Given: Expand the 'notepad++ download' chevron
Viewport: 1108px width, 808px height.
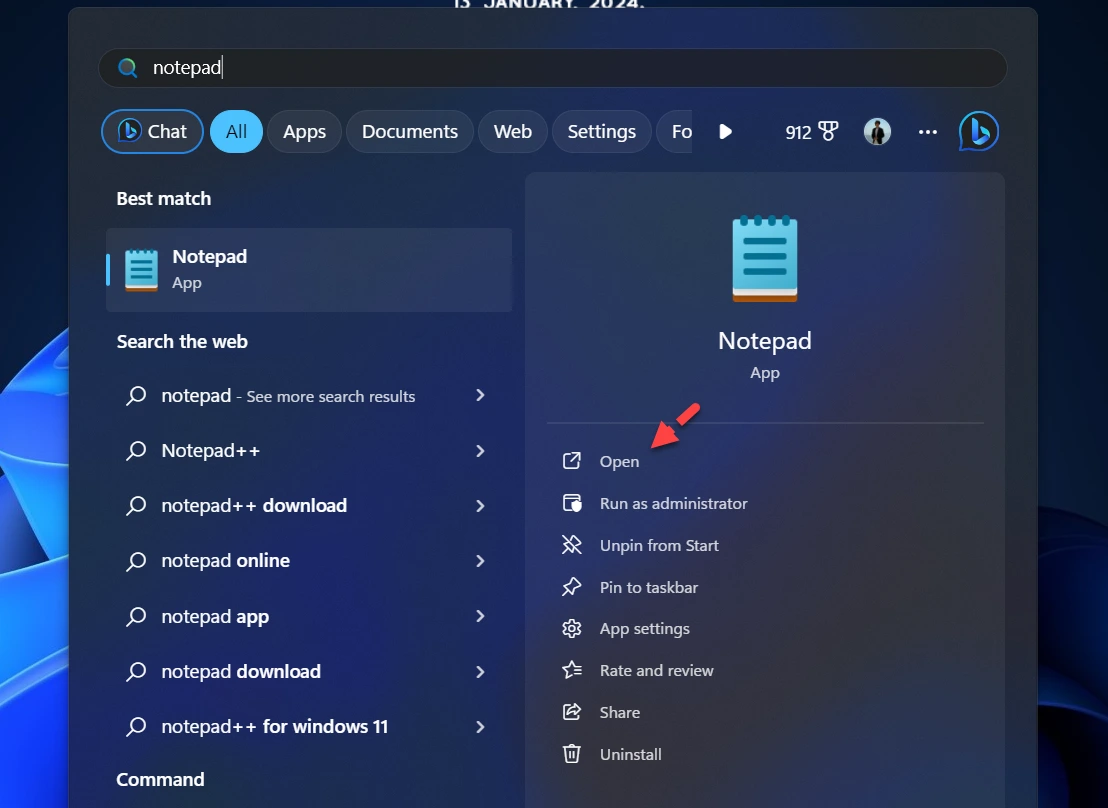Looking at the screenshot, I should (481, 505).
